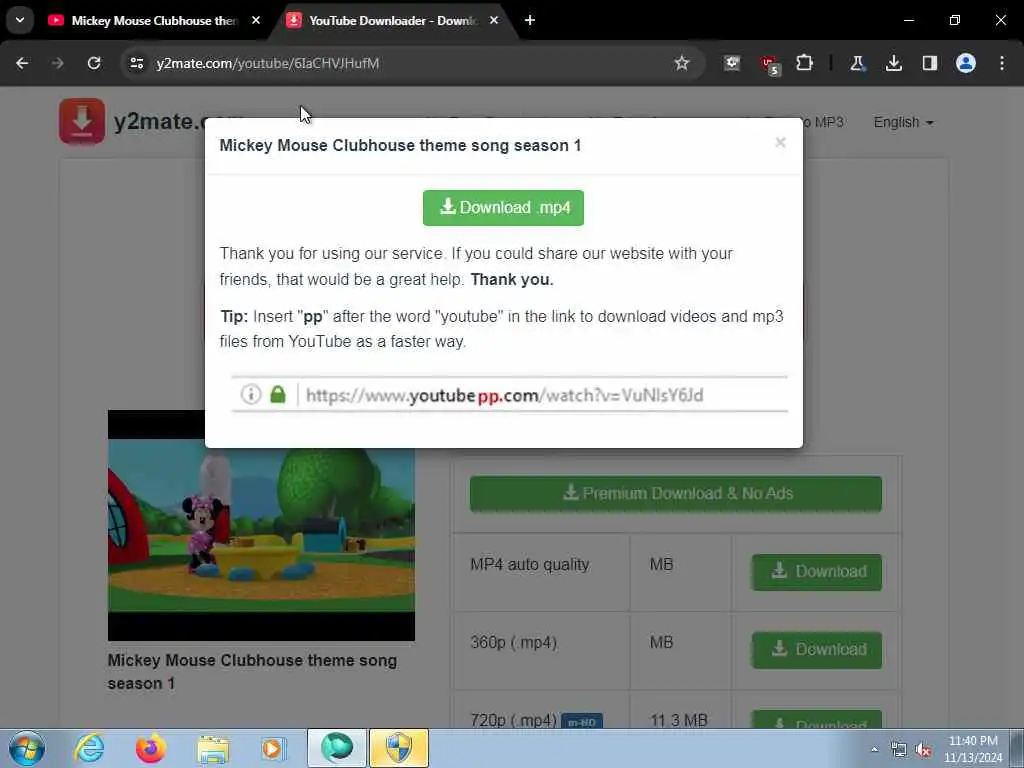This screenshot has width=1024, height=768.
Task: Click the muted volume tray icon
Action: pyautogui.click(x=923, y=750)
